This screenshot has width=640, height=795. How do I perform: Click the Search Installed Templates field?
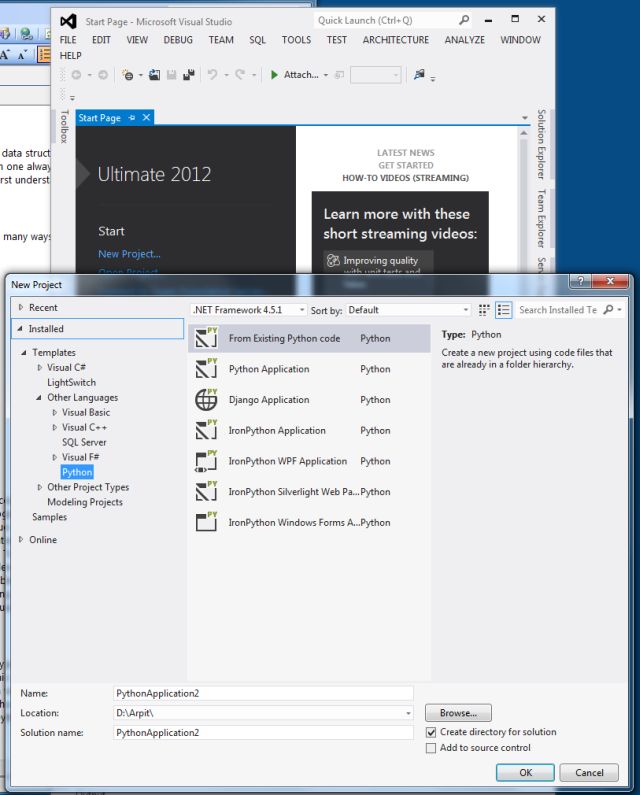pyautogui.click(x=558, y=310)
